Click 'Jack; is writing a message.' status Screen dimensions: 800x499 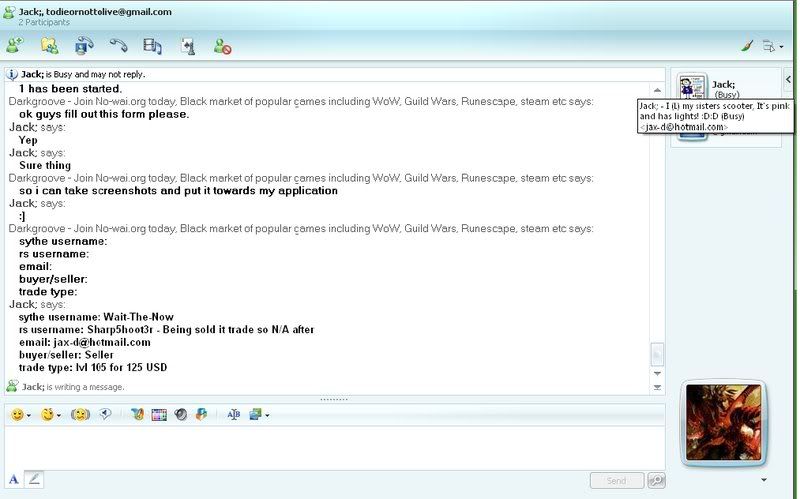coord(73,387)
